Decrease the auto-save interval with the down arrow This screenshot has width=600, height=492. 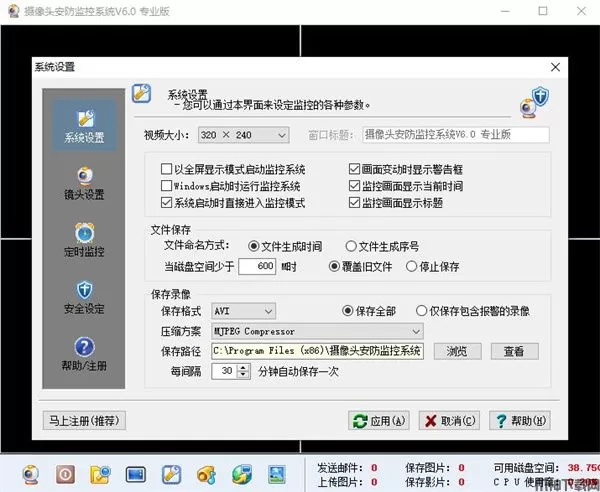point(243,375)
